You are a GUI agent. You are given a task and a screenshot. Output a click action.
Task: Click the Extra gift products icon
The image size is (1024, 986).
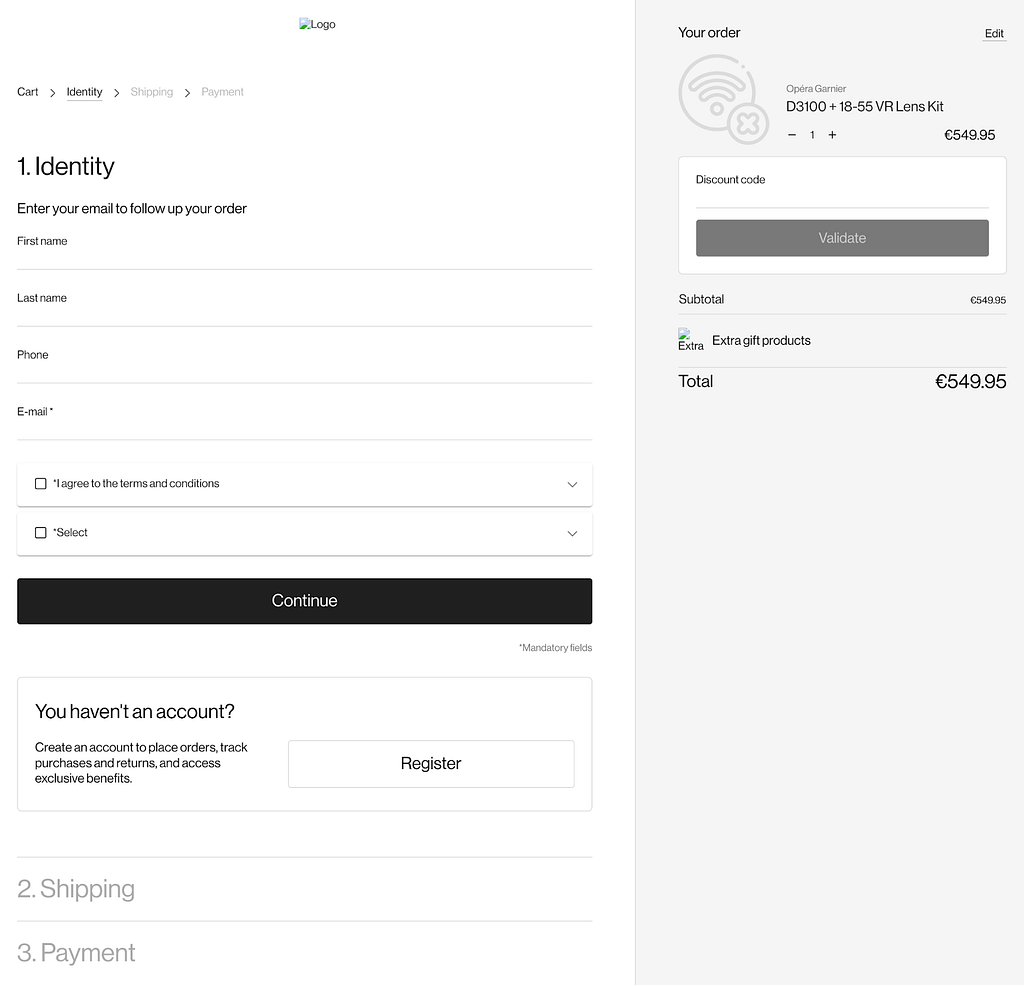690,340
